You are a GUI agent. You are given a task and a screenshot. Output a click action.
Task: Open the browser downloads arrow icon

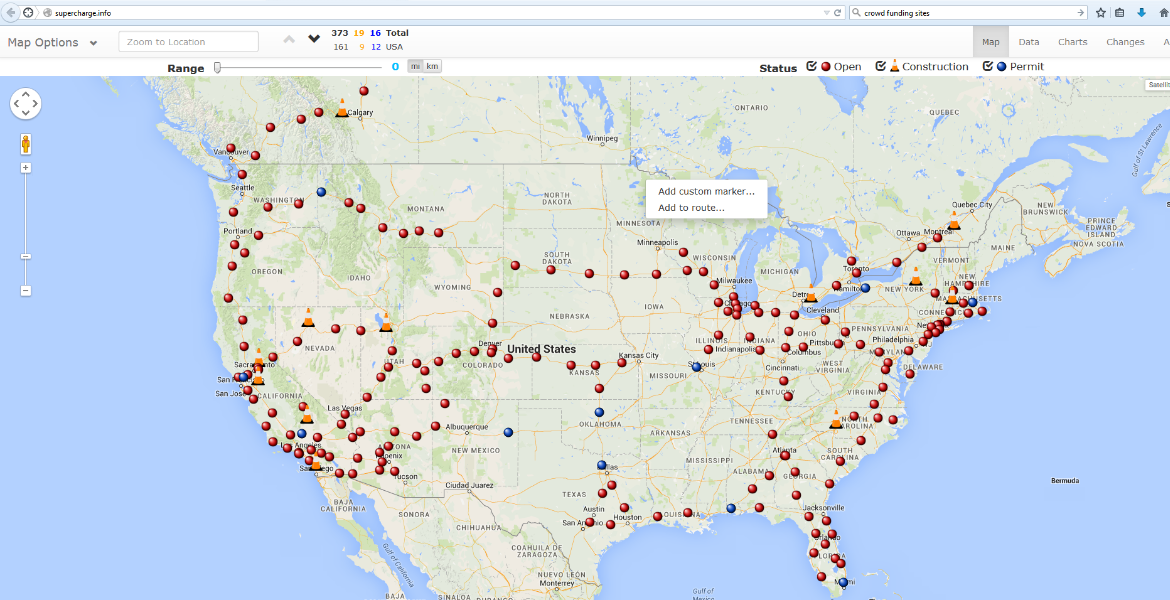pyautogui.click(x=1141, y=13)
